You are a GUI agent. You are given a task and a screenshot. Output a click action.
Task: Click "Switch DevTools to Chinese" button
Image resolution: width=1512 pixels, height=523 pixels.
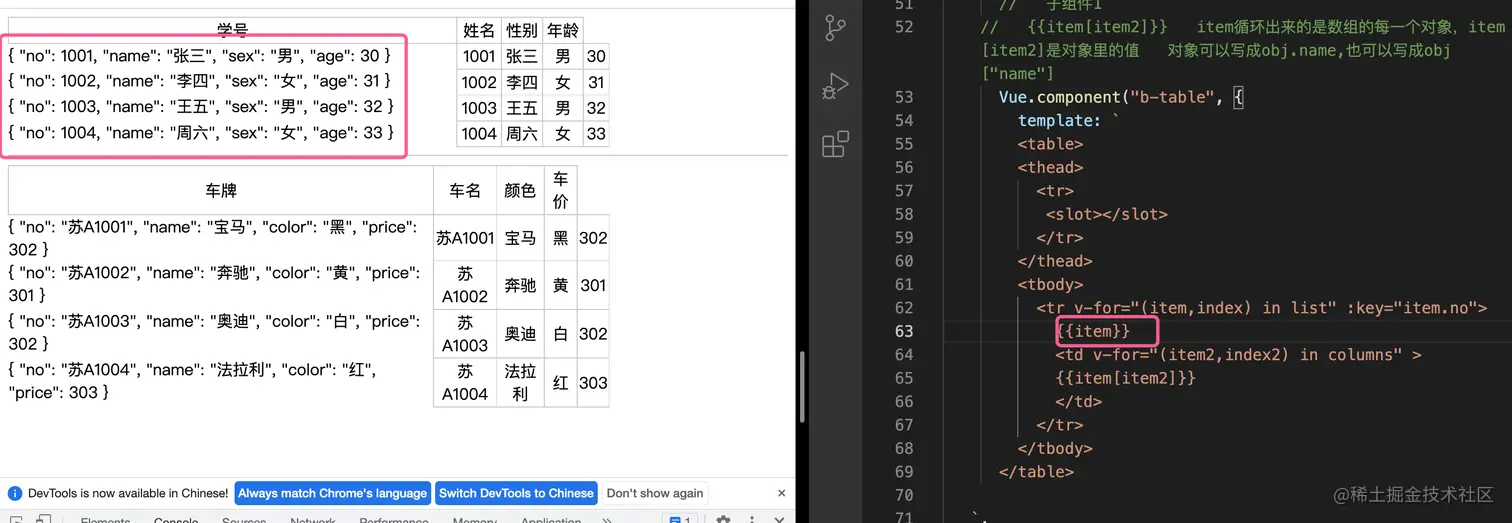click(516, 493)
